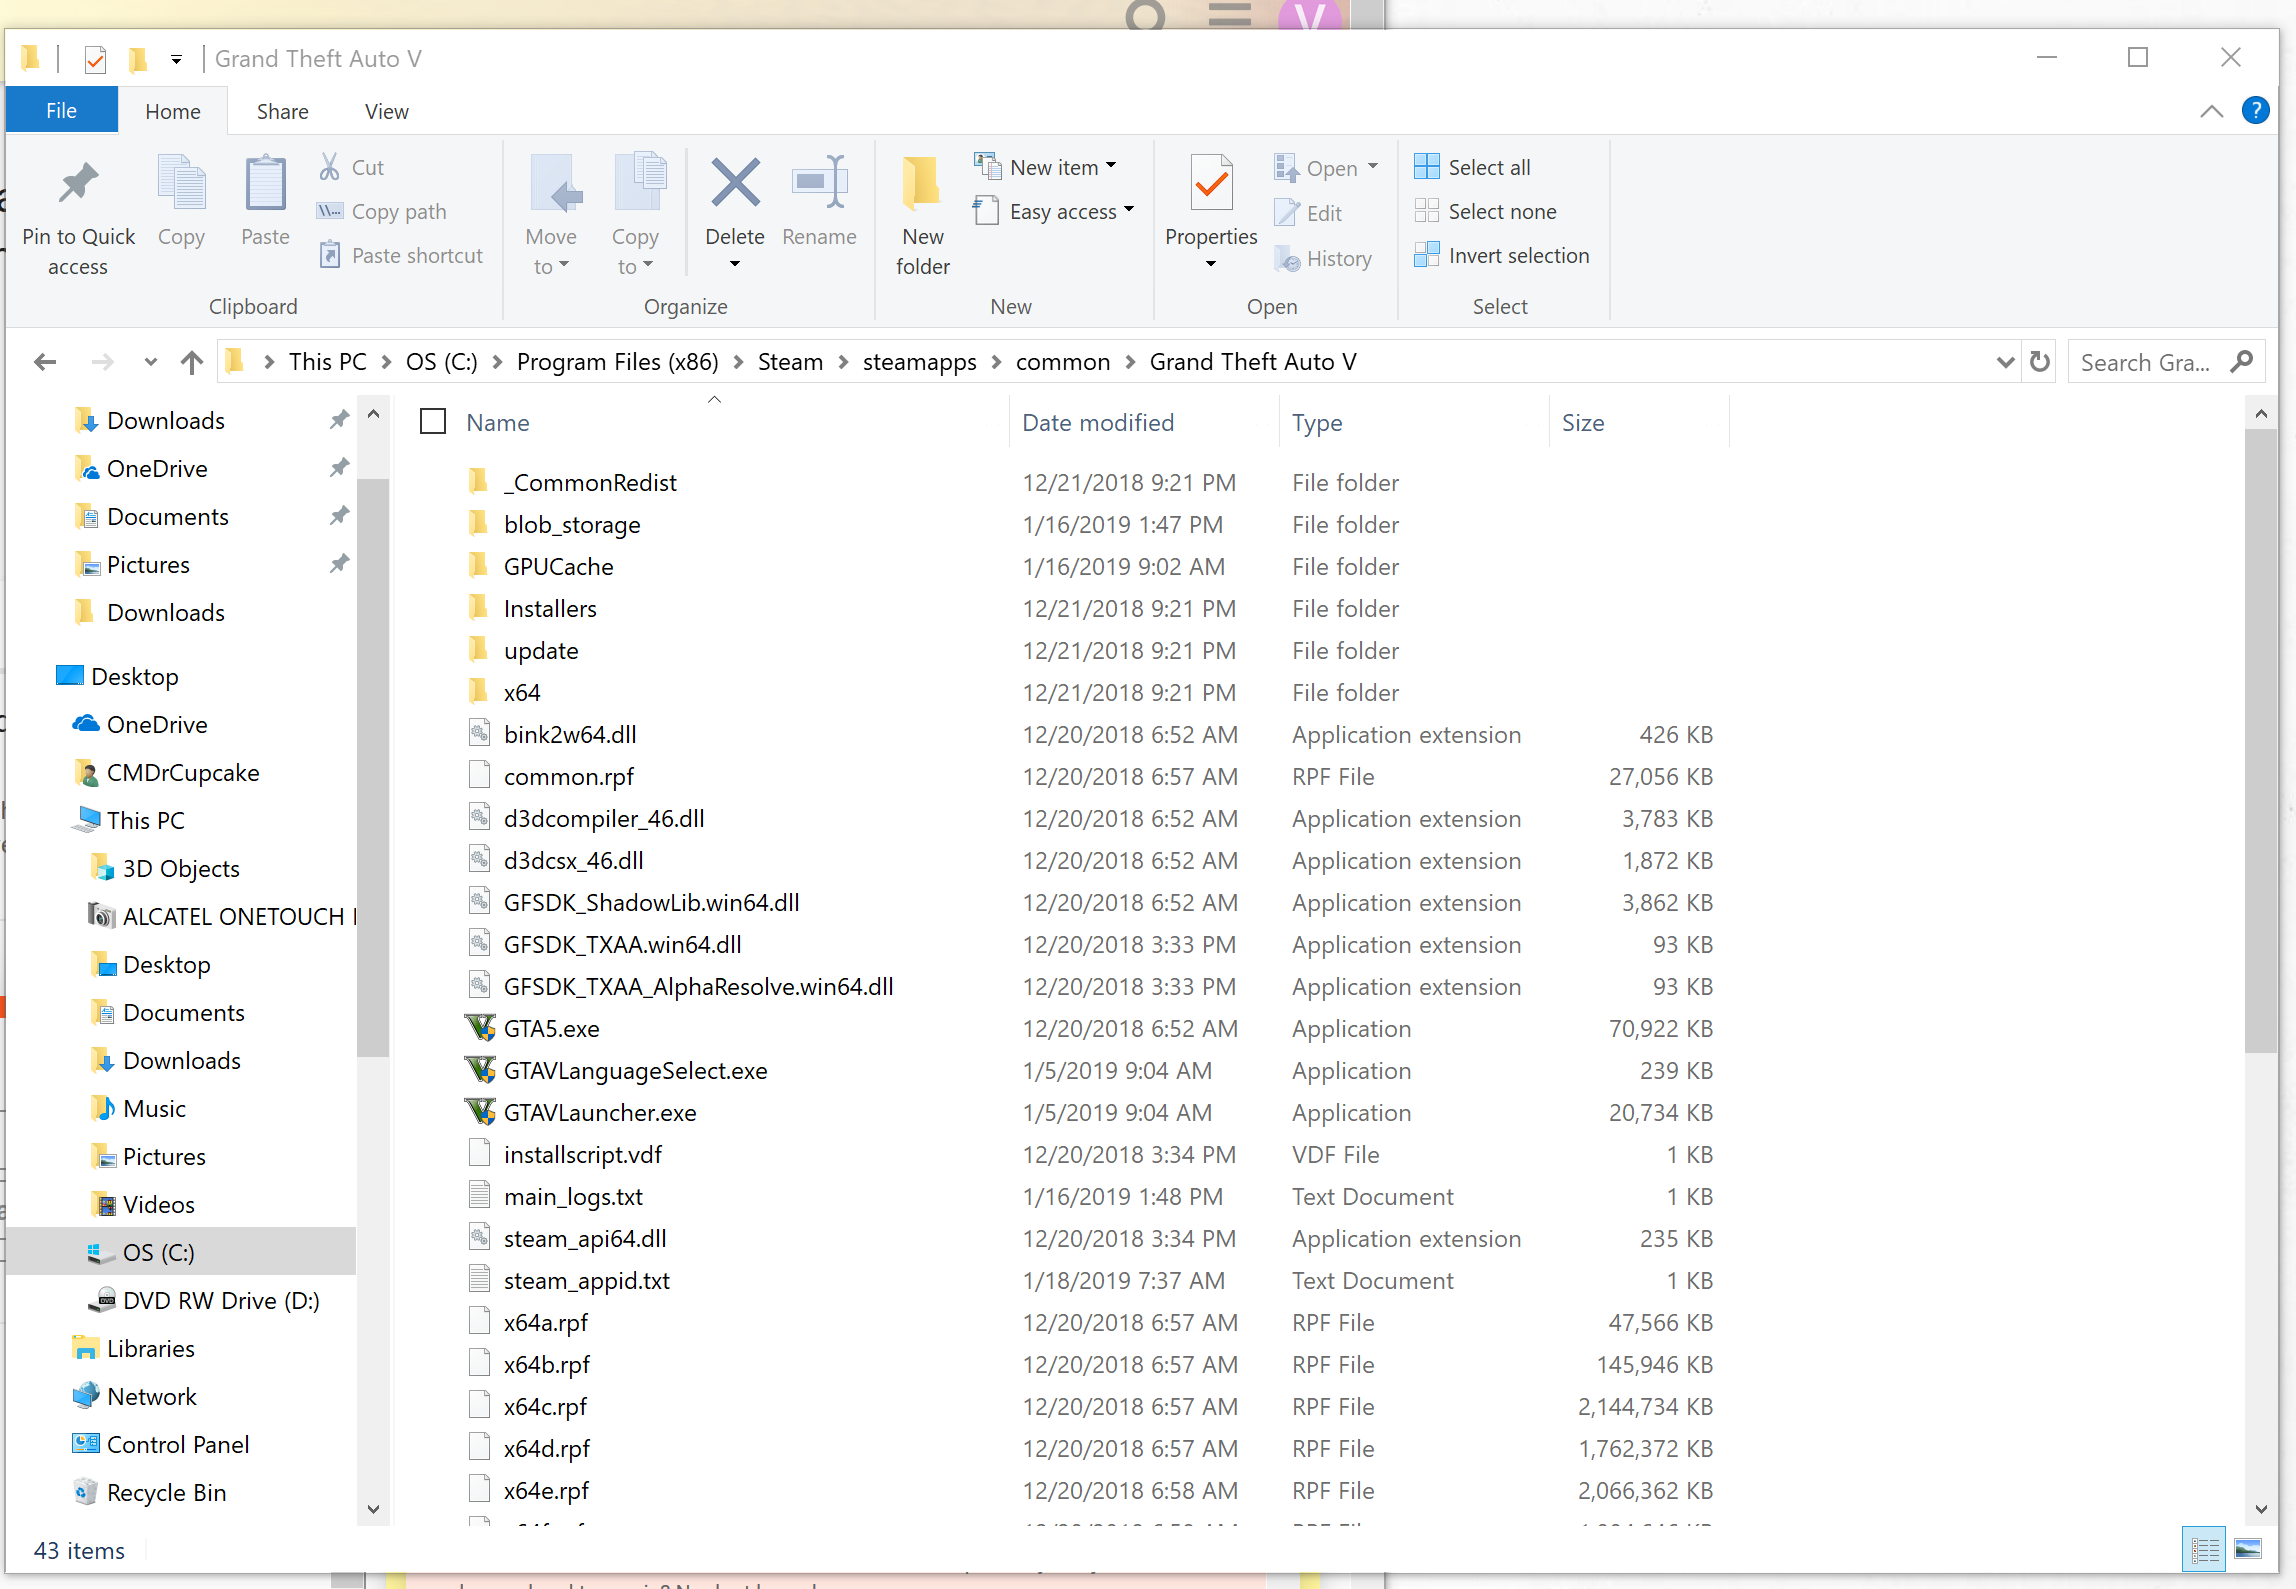Click the Up arrow navigation icon

[192, 362]
